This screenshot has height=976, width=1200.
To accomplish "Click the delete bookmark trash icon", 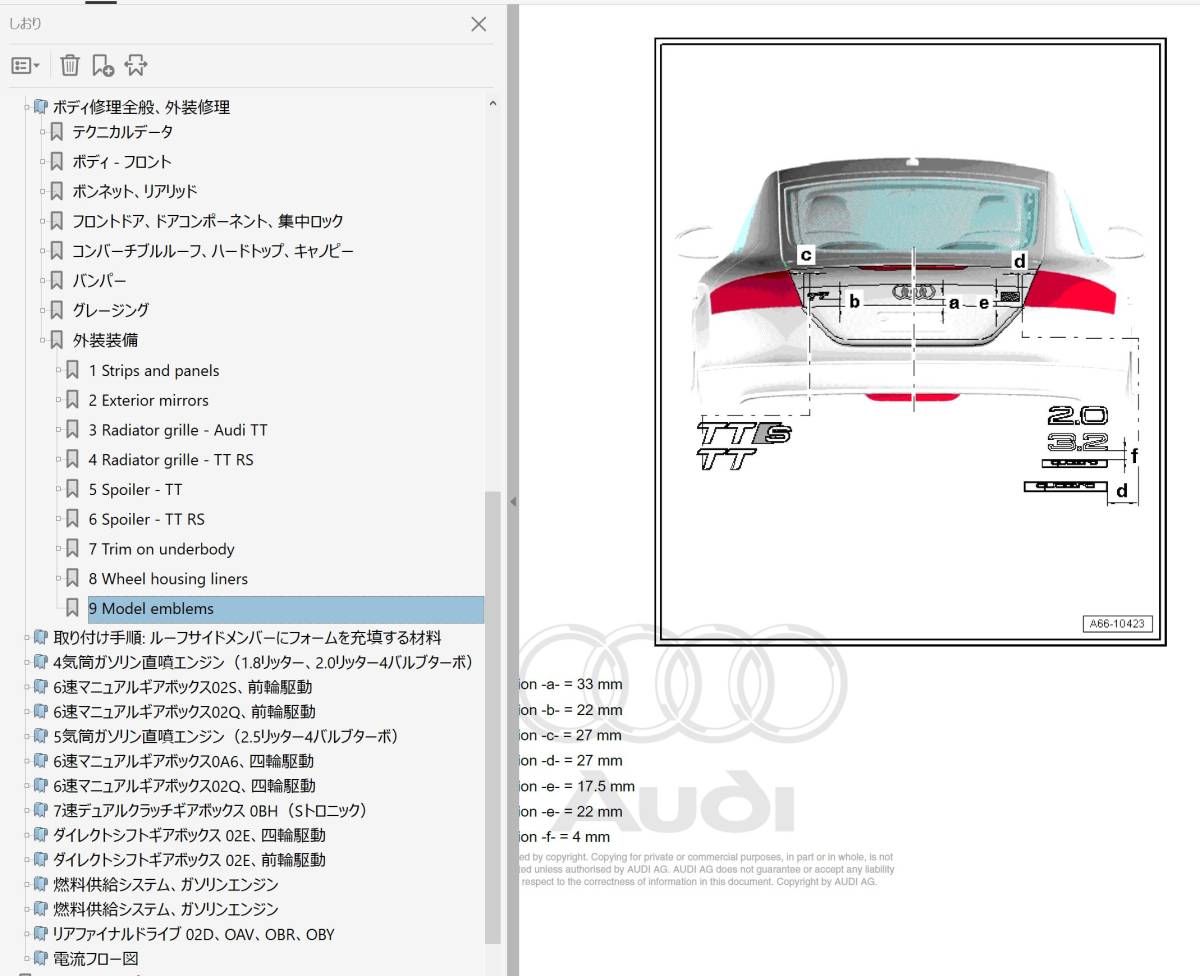I will [x=70, y=66].
